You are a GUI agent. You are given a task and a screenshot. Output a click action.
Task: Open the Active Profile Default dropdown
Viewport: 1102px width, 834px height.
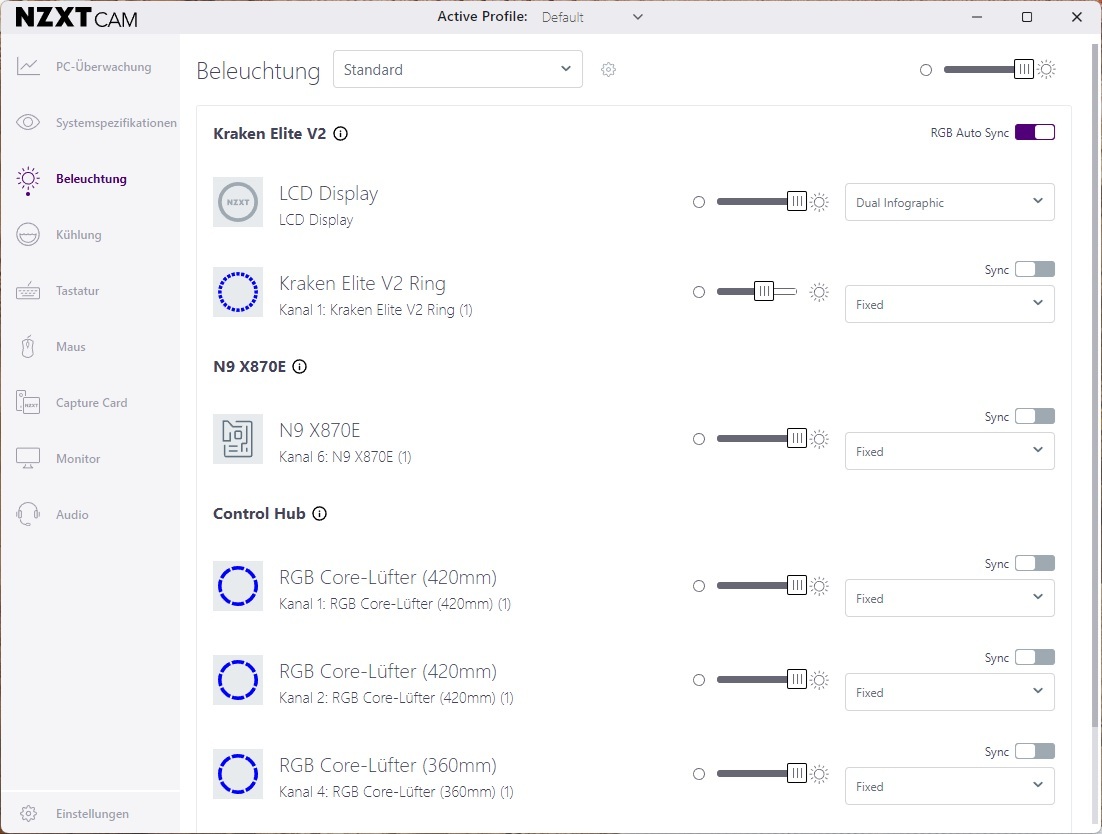(x=592, y=17)
